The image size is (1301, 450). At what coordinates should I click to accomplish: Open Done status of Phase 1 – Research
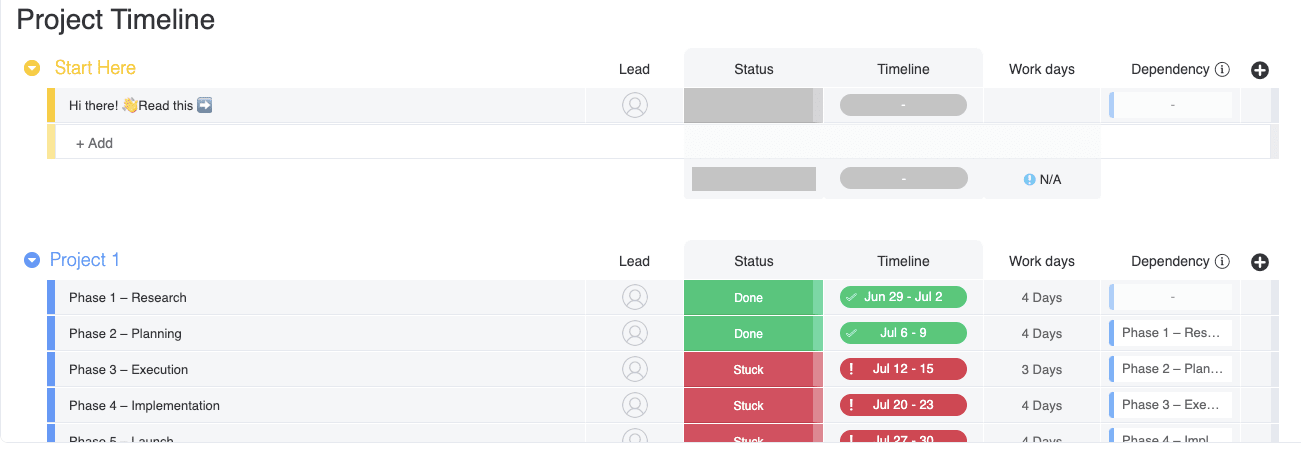(x=748, y=298)
